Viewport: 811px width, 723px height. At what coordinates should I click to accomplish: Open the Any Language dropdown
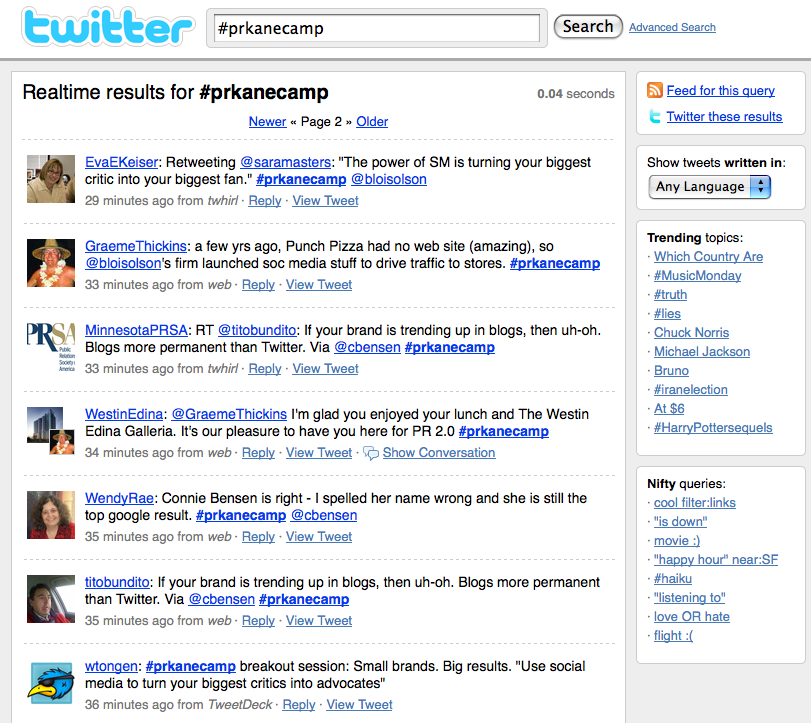pos(710,187)
